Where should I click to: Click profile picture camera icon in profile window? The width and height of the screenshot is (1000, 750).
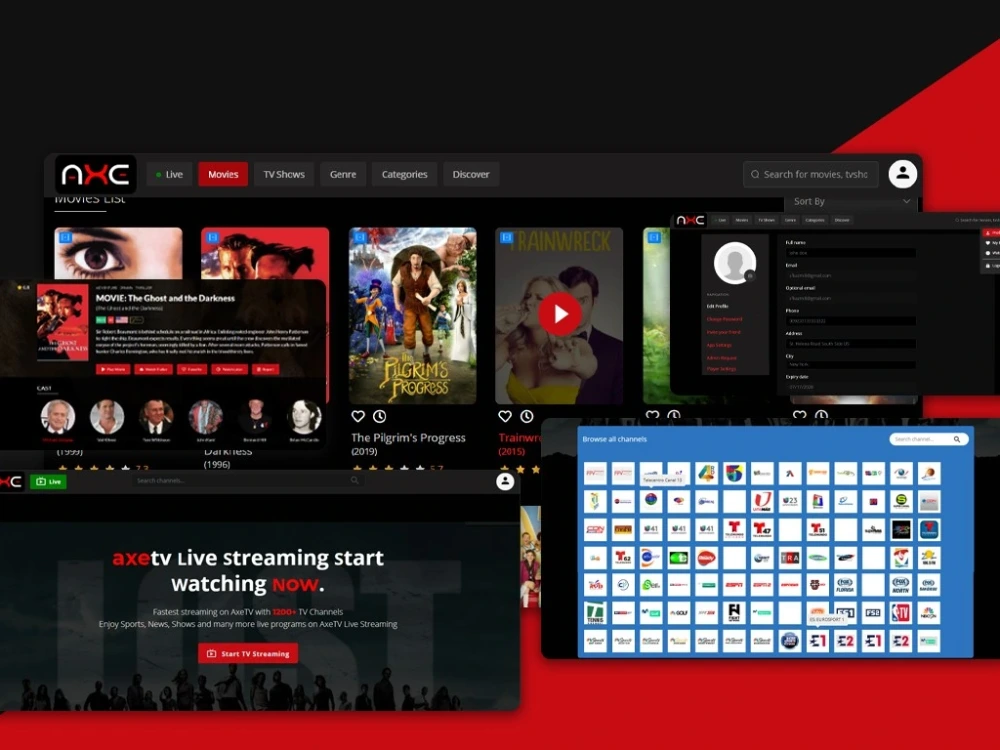(750, 276)
